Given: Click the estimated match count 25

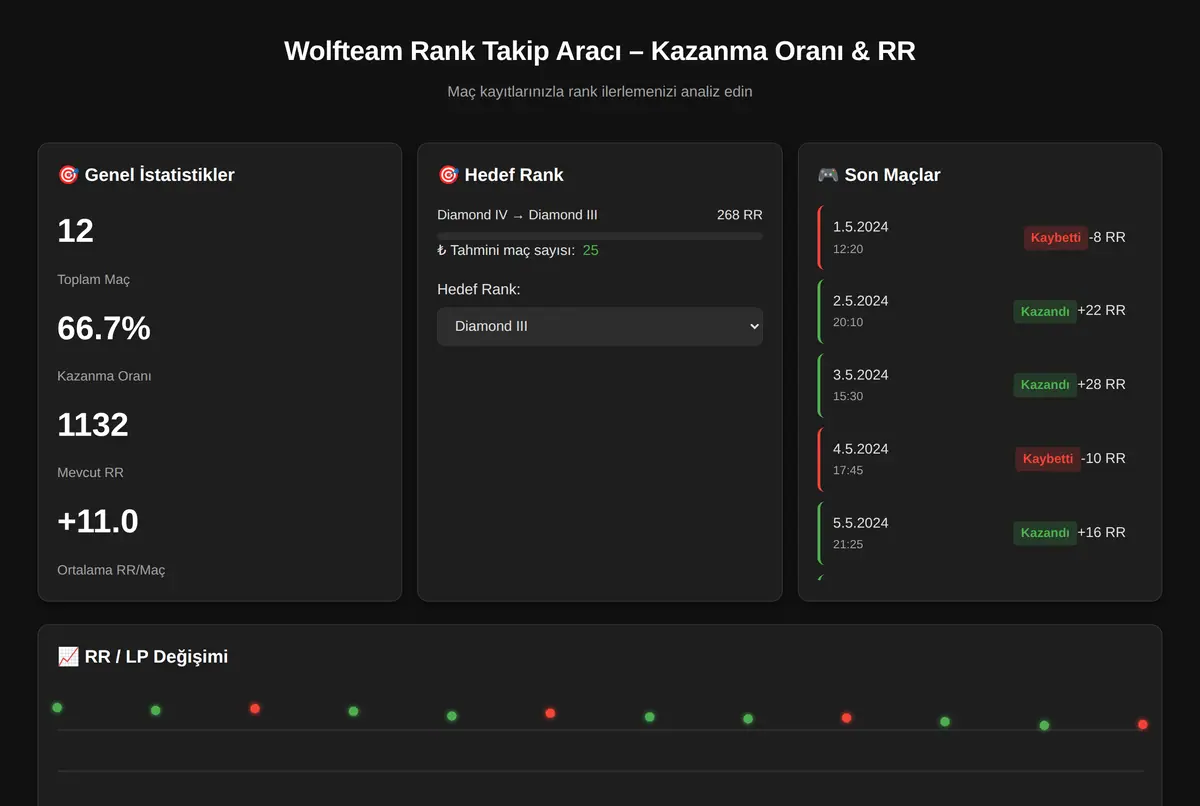Looking at the screenshot, I should tap(590, 250).
